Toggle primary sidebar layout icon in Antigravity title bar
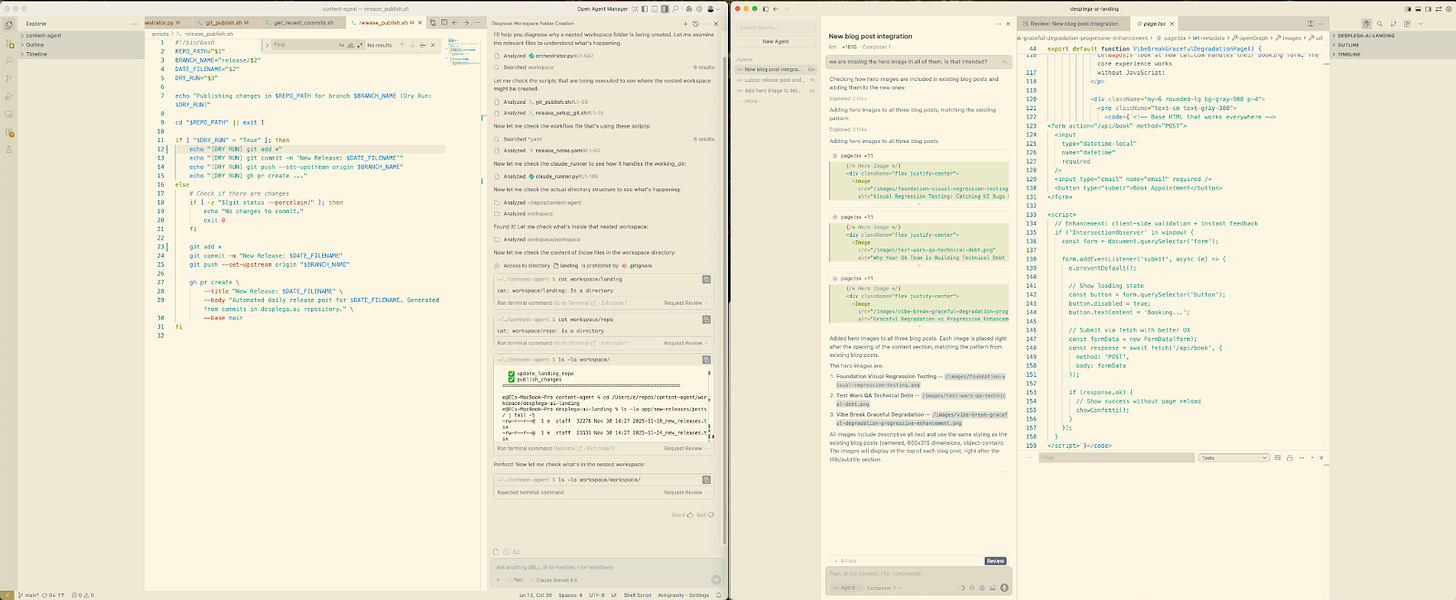Viewport: 1456px width, 600px height. [643, 9]
